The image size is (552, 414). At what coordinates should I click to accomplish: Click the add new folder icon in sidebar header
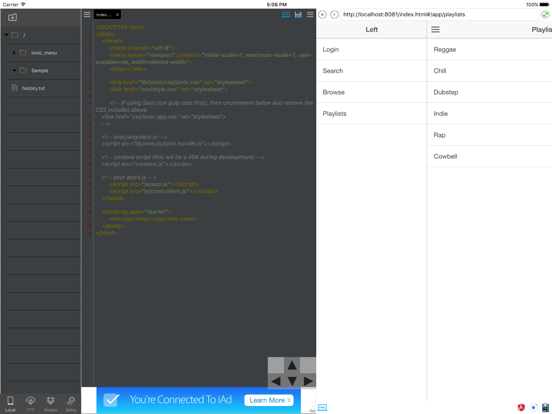13,17
